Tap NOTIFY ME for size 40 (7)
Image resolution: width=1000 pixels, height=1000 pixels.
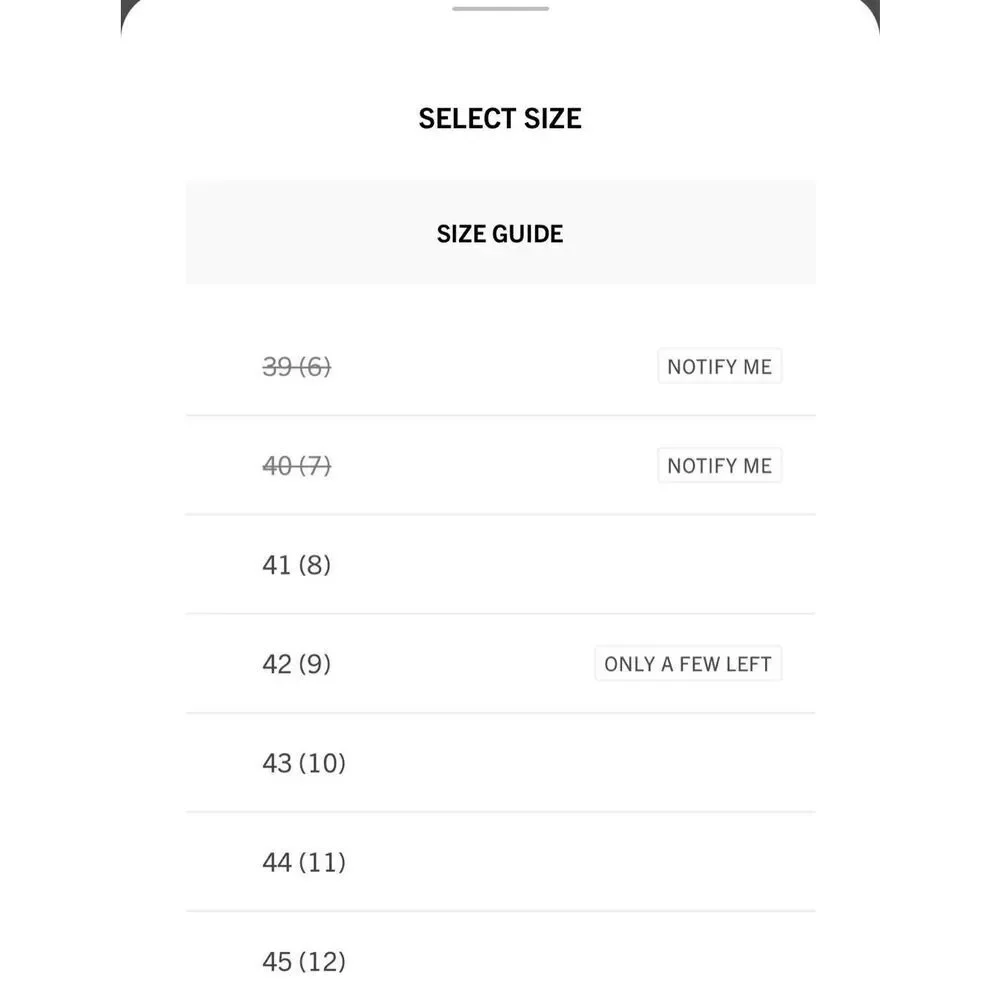coord(719,466)
